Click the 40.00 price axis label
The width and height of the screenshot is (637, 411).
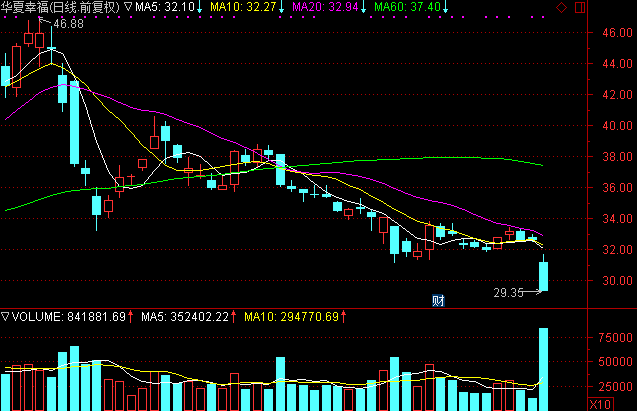[x=618, y=126]
